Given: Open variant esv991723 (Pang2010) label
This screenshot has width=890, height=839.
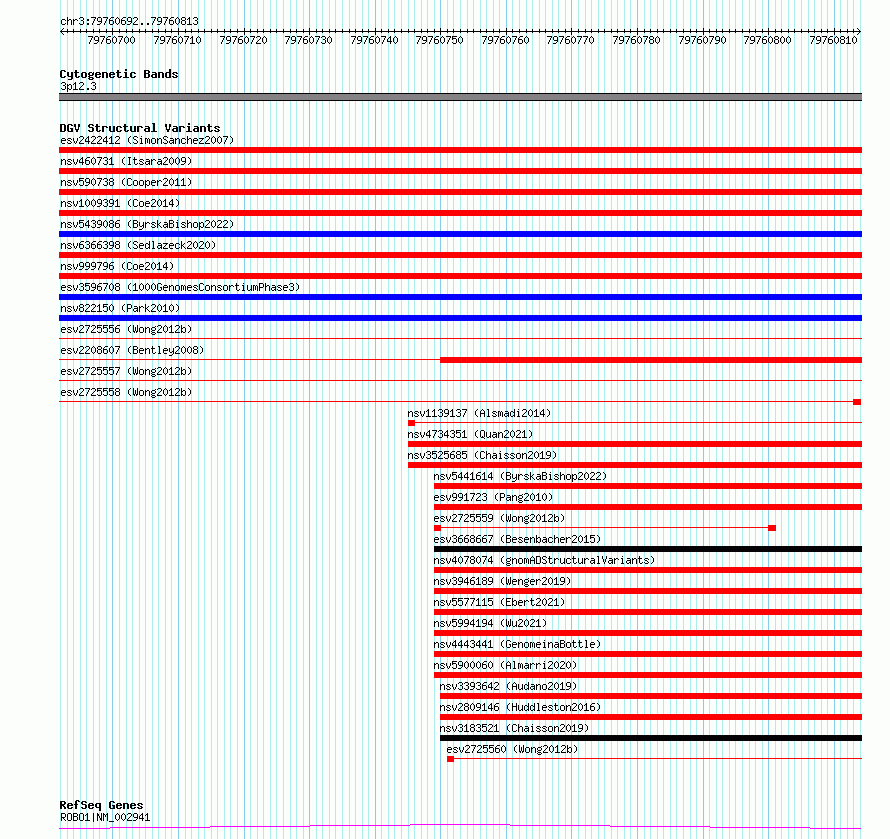Looking at the screenshot, I should tap(493, 497).
